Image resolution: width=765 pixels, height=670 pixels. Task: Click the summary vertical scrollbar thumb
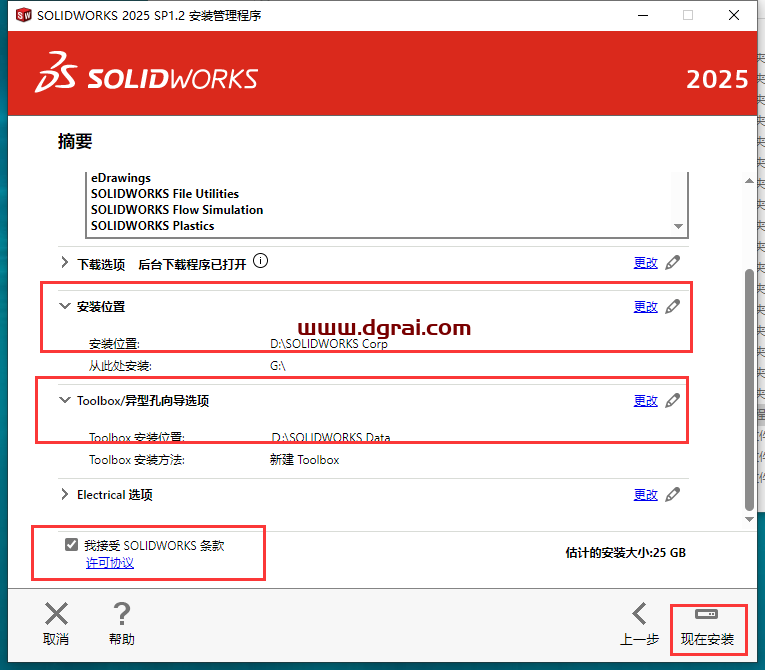click(749, 389)
